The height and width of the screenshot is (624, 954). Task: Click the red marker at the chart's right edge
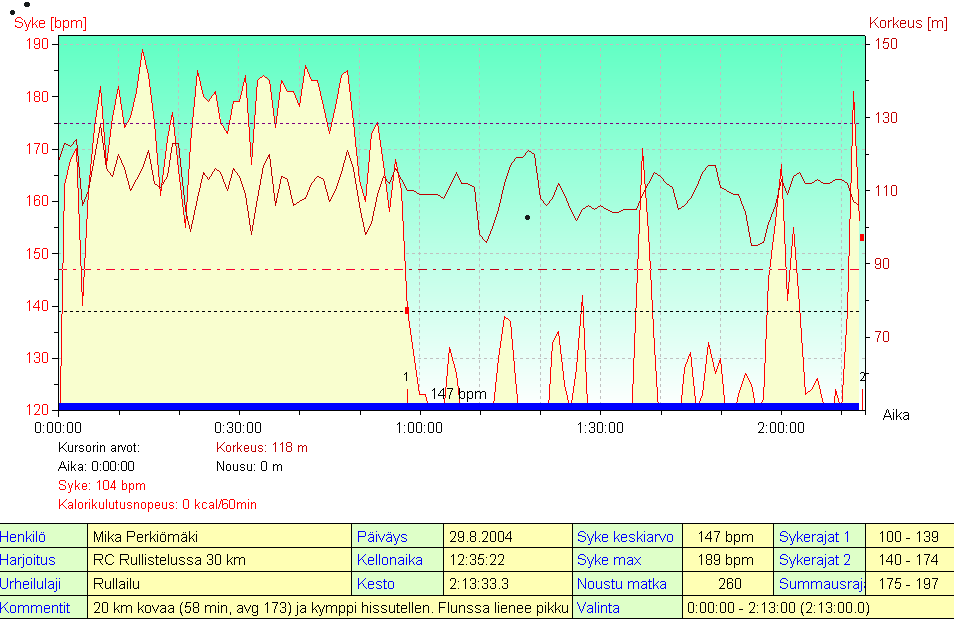[x=862, y=237]
